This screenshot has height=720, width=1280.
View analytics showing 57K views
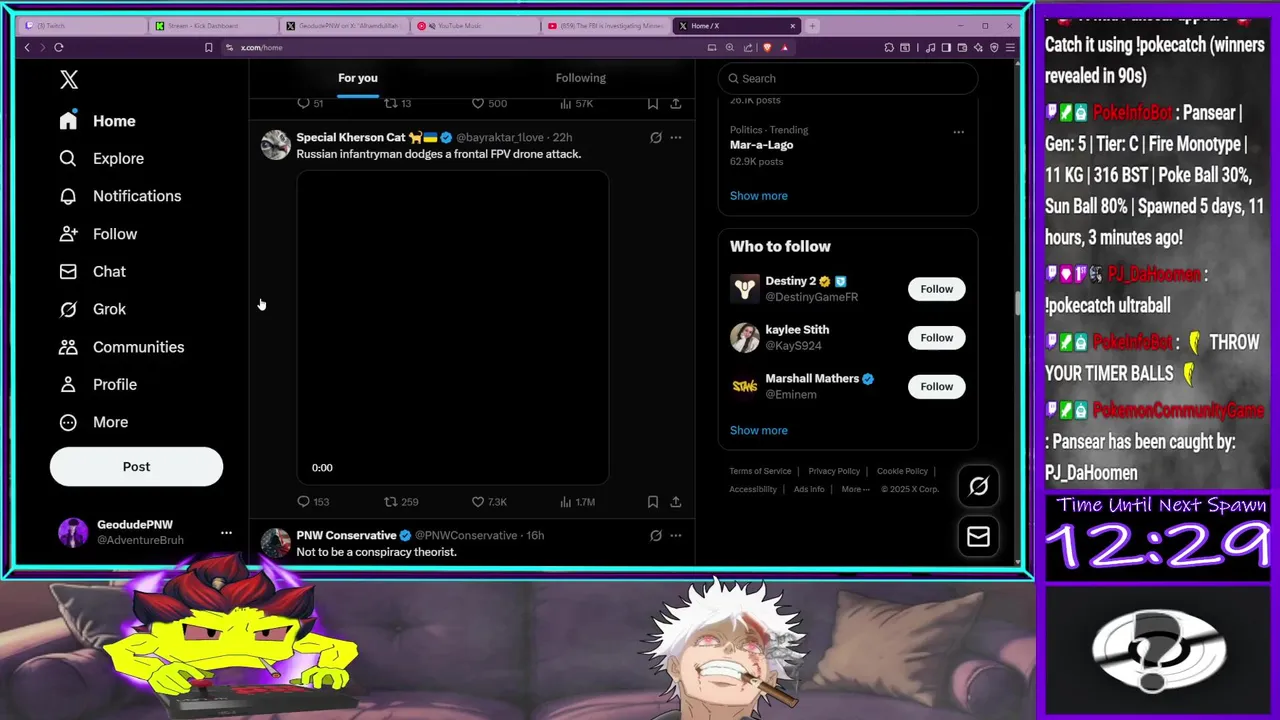point(576,104)
